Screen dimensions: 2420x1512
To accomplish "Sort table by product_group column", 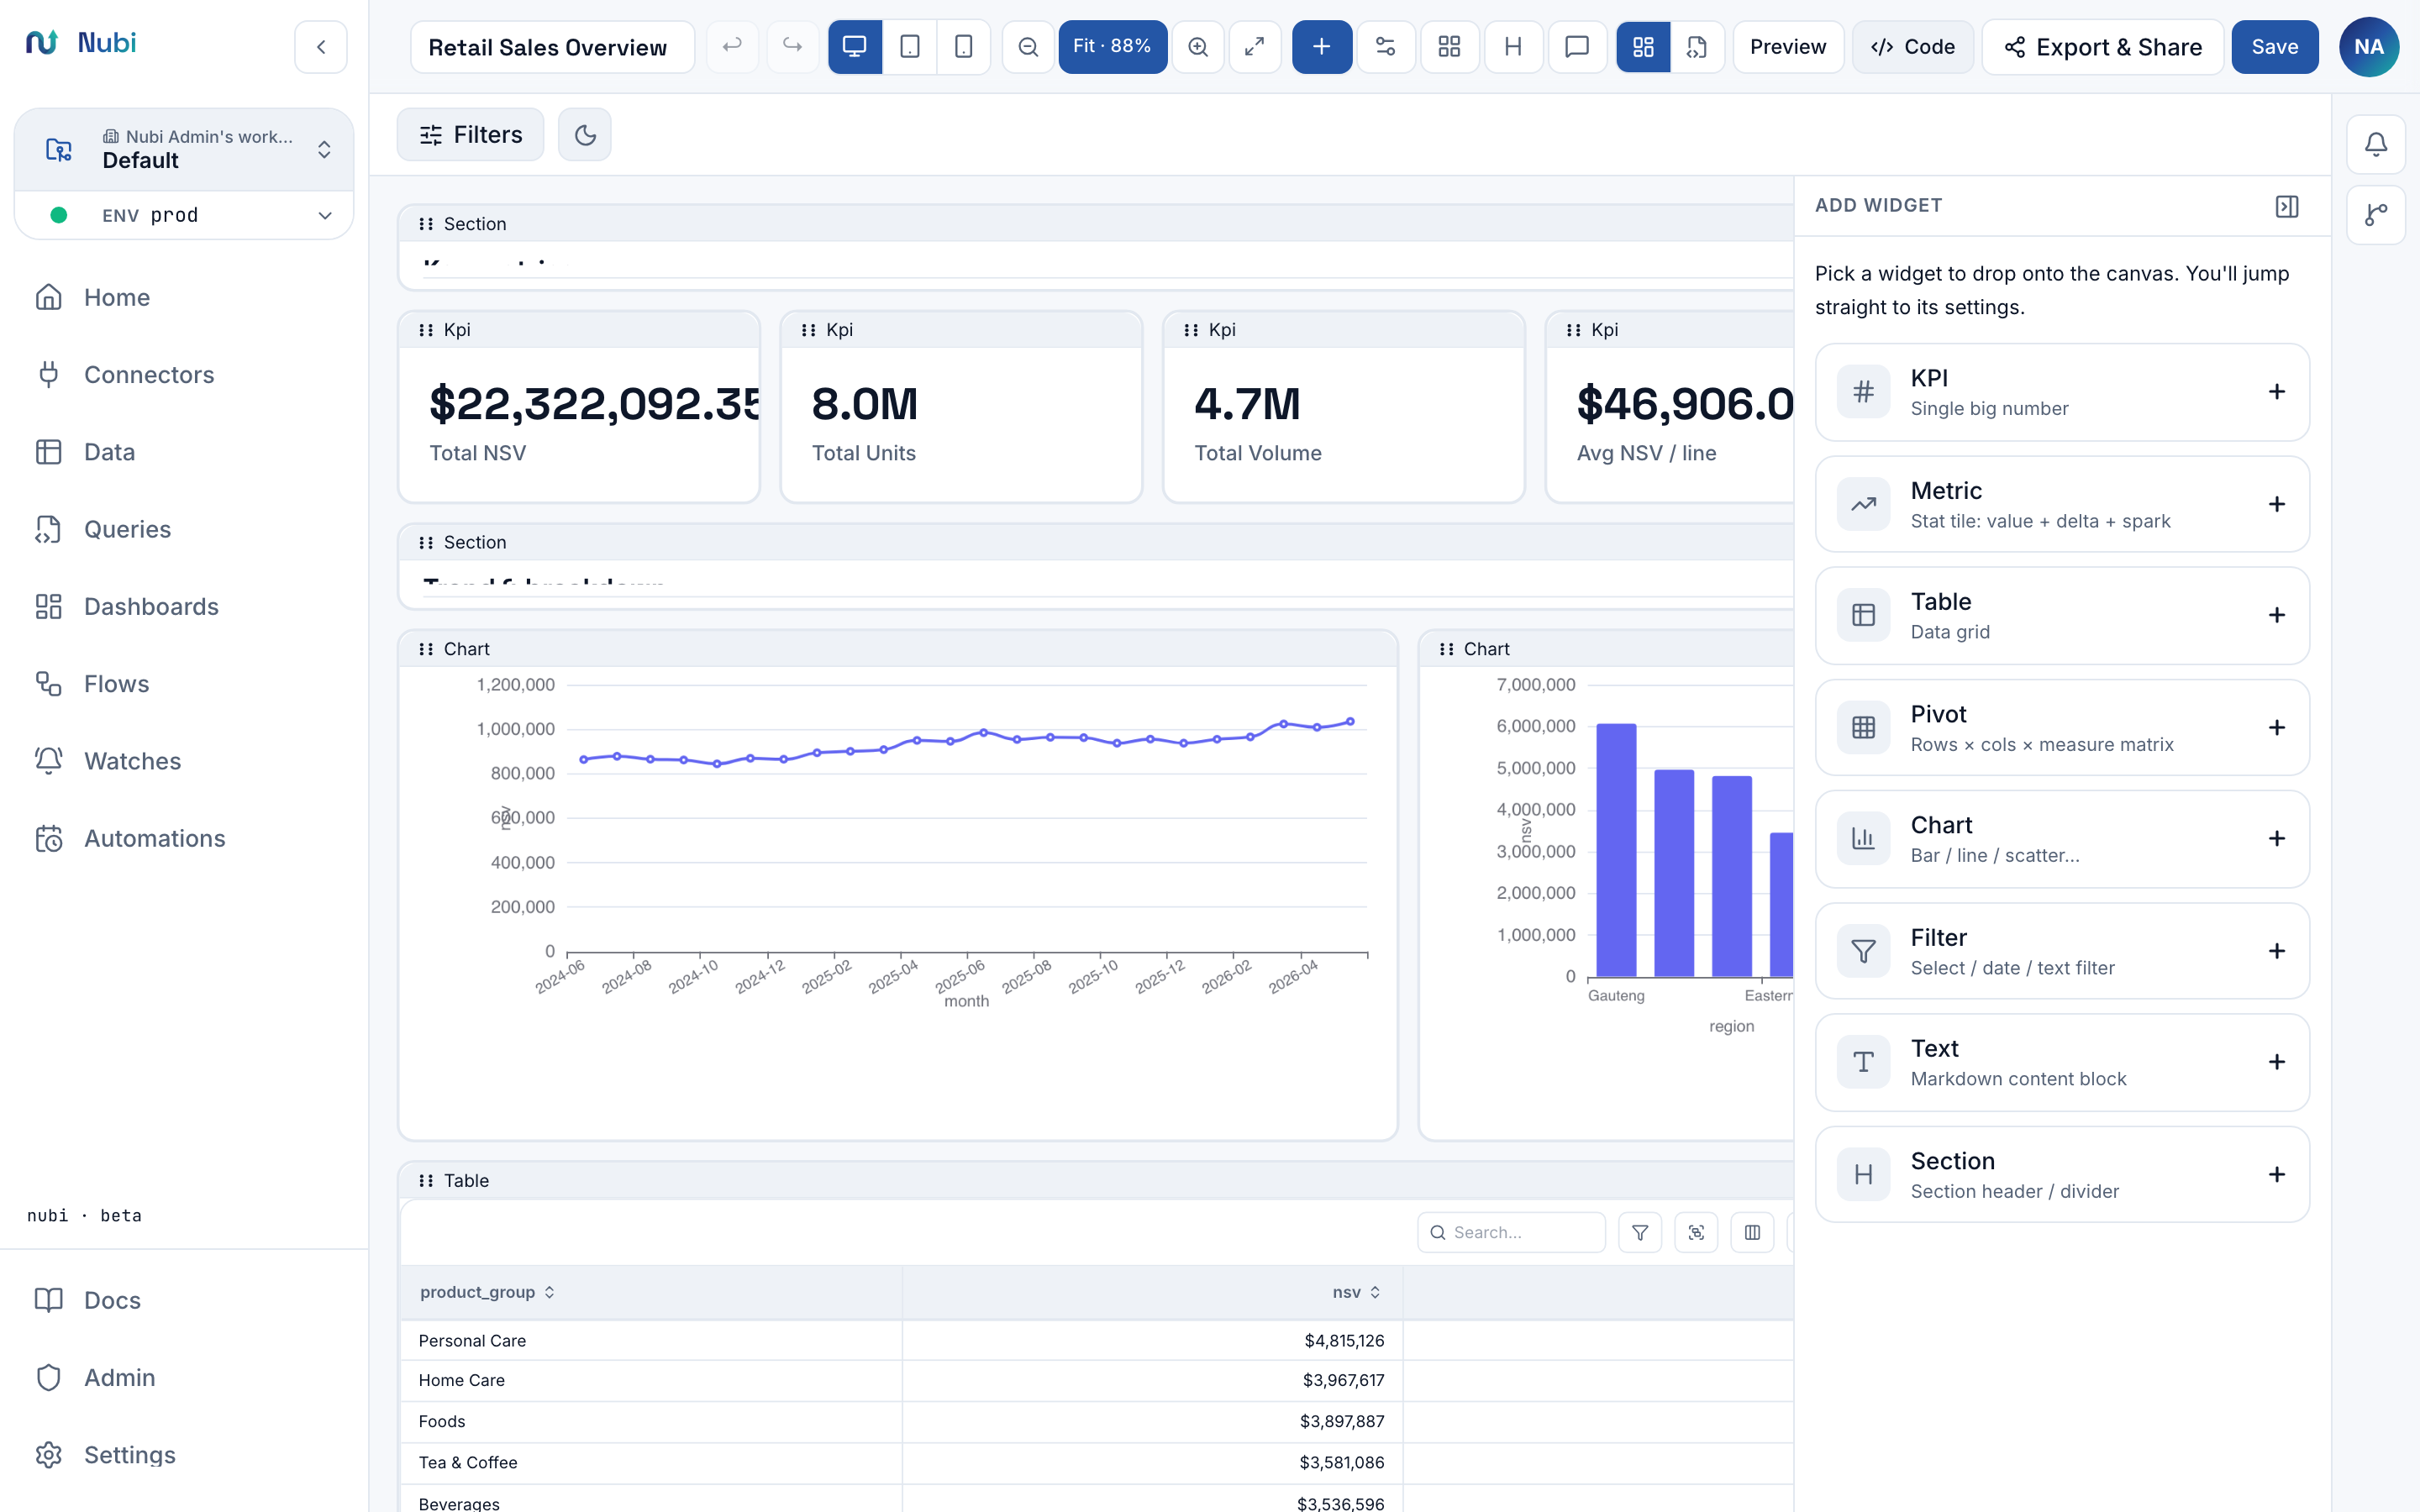I will tap(487, 1292).
